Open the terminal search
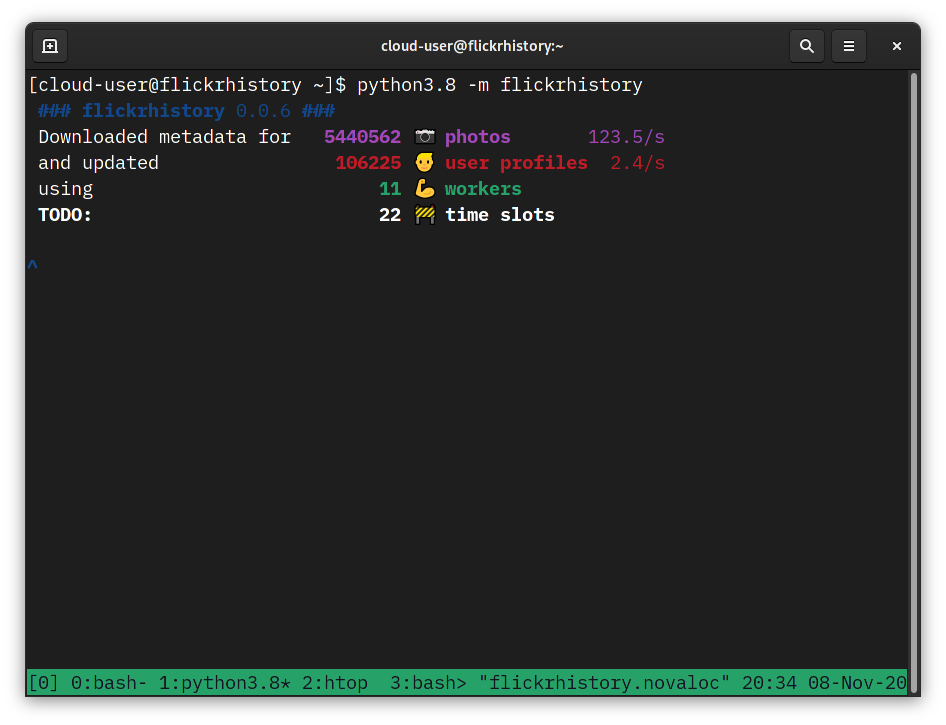 point(807,46)
